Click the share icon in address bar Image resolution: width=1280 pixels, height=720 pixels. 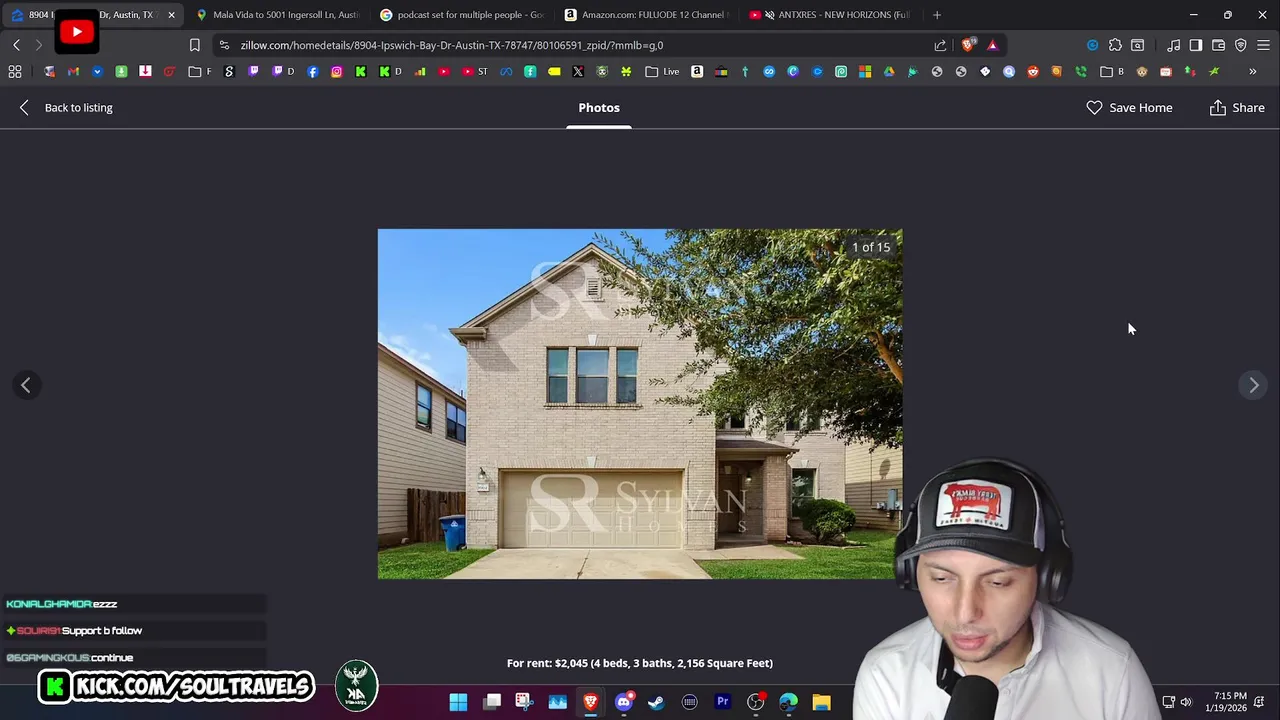(x=940, y=45)
